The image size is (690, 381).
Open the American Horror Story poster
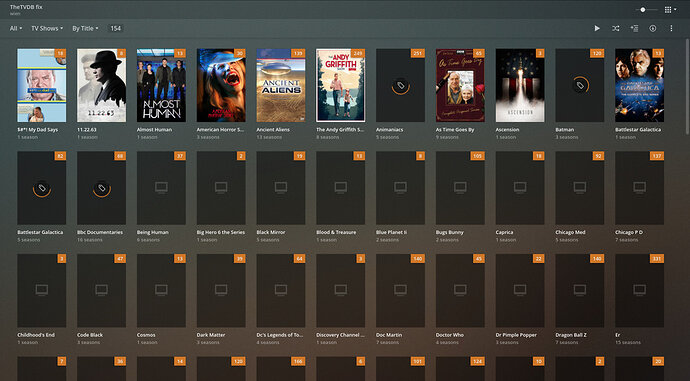click(x=221, y=85)
